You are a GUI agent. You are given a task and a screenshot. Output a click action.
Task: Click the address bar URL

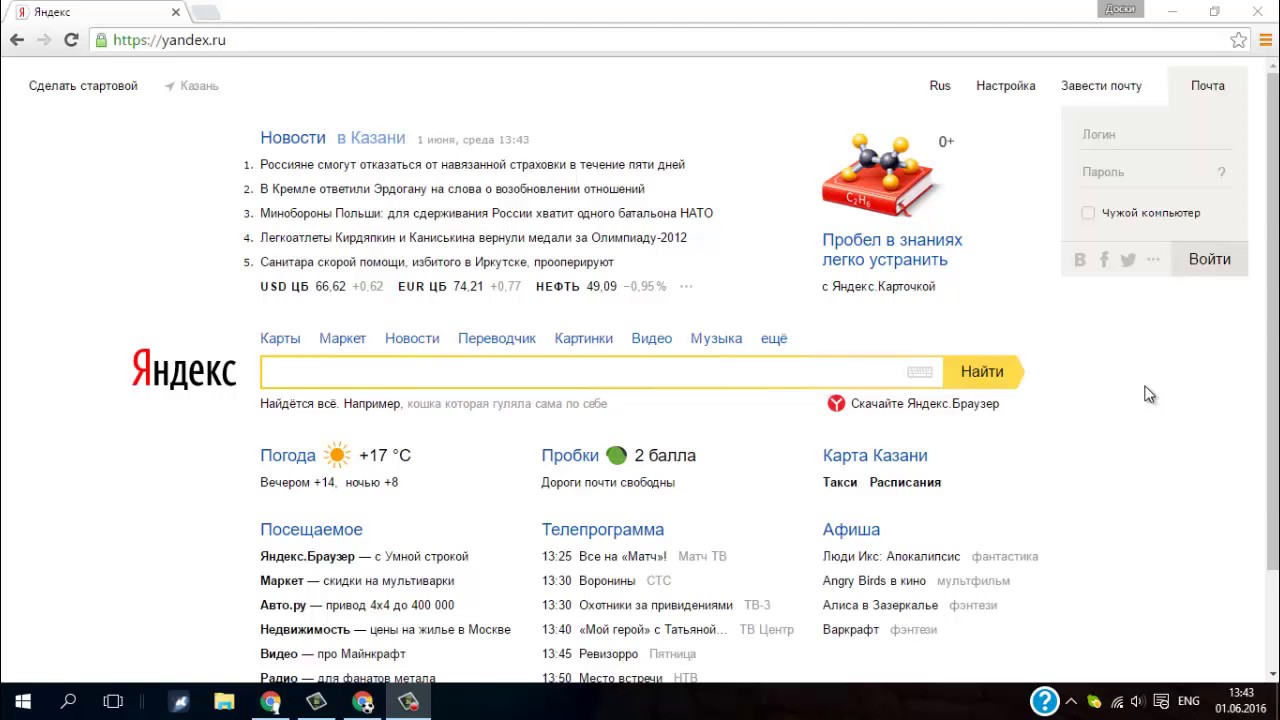click(x=169, y=40)
